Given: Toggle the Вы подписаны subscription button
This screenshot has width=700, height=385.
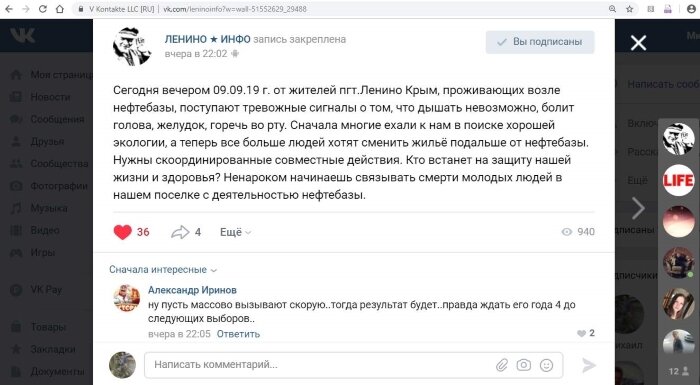Looking at the screenshot, I should click(540, 42).
